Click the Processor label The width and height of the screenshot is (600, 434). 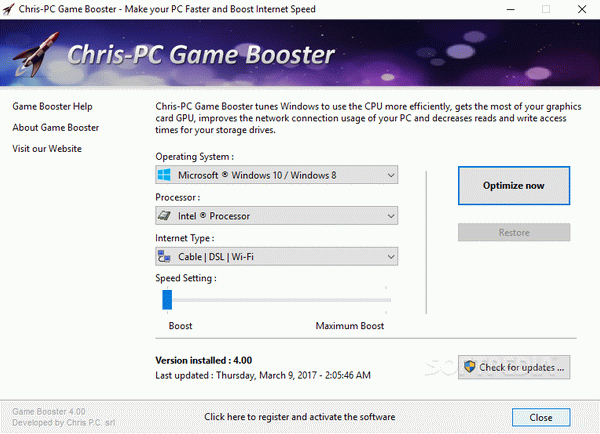point(178,197)
